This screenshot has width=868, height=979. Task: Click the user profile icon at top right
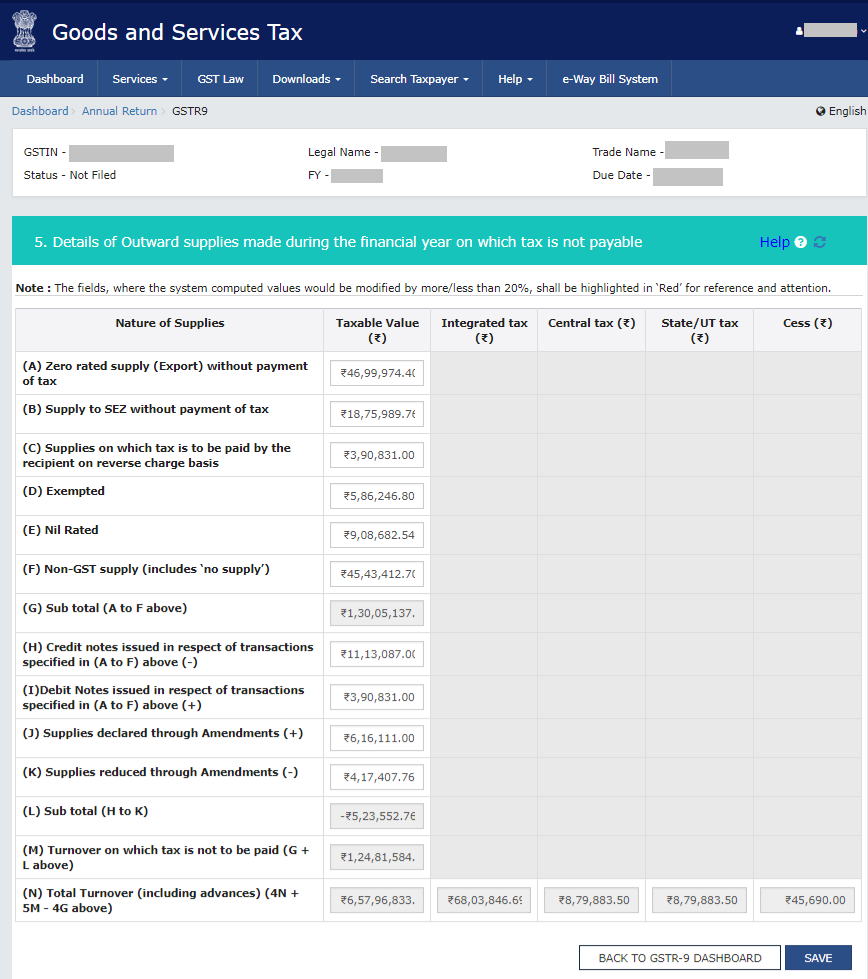pos(799,31)
